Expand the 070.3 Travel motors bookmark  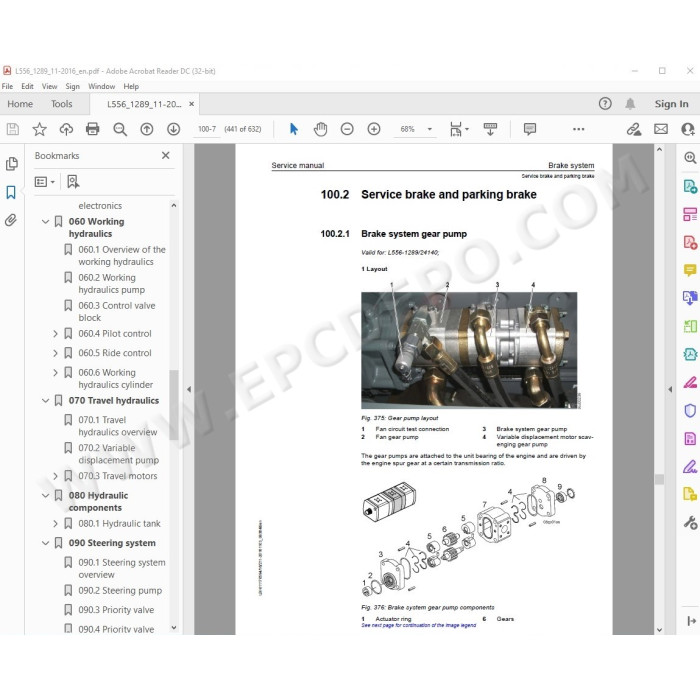[55, 476]
